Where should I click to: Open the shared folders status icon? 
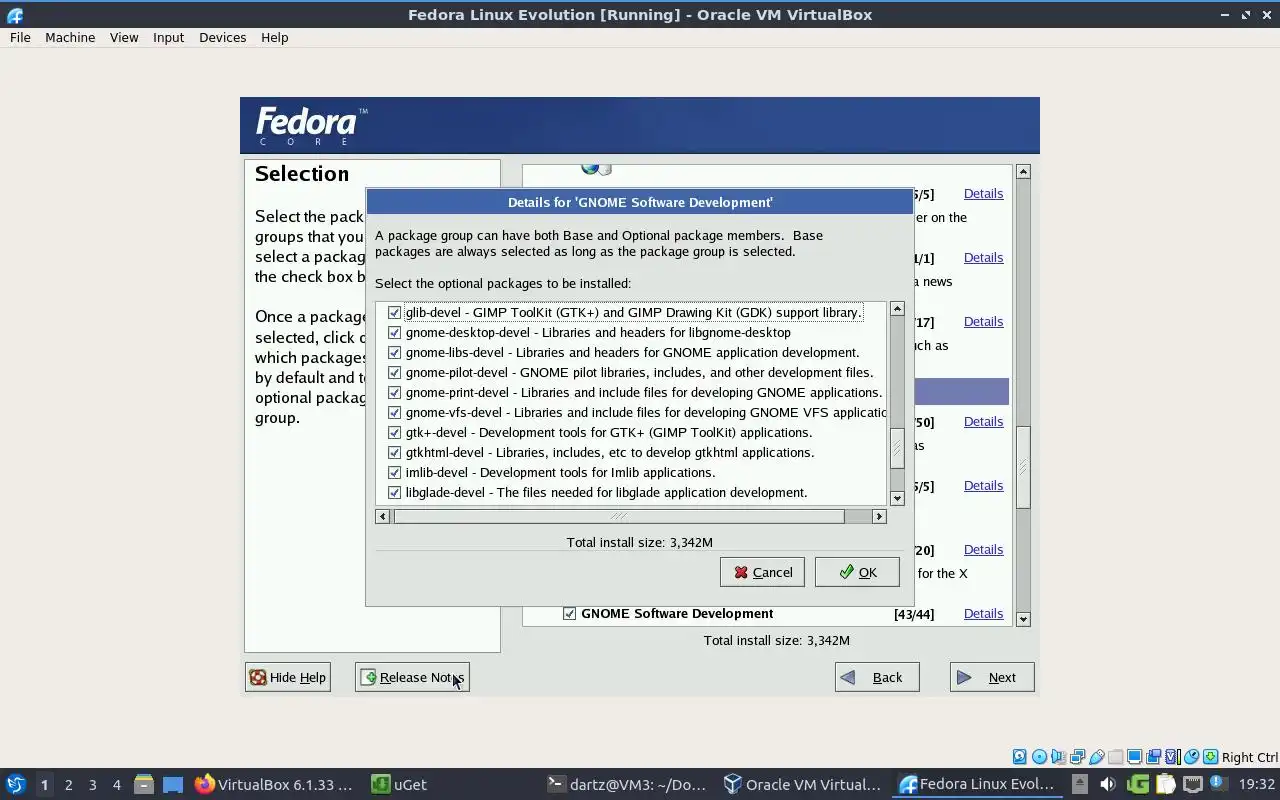click(x=1116, y=757)
